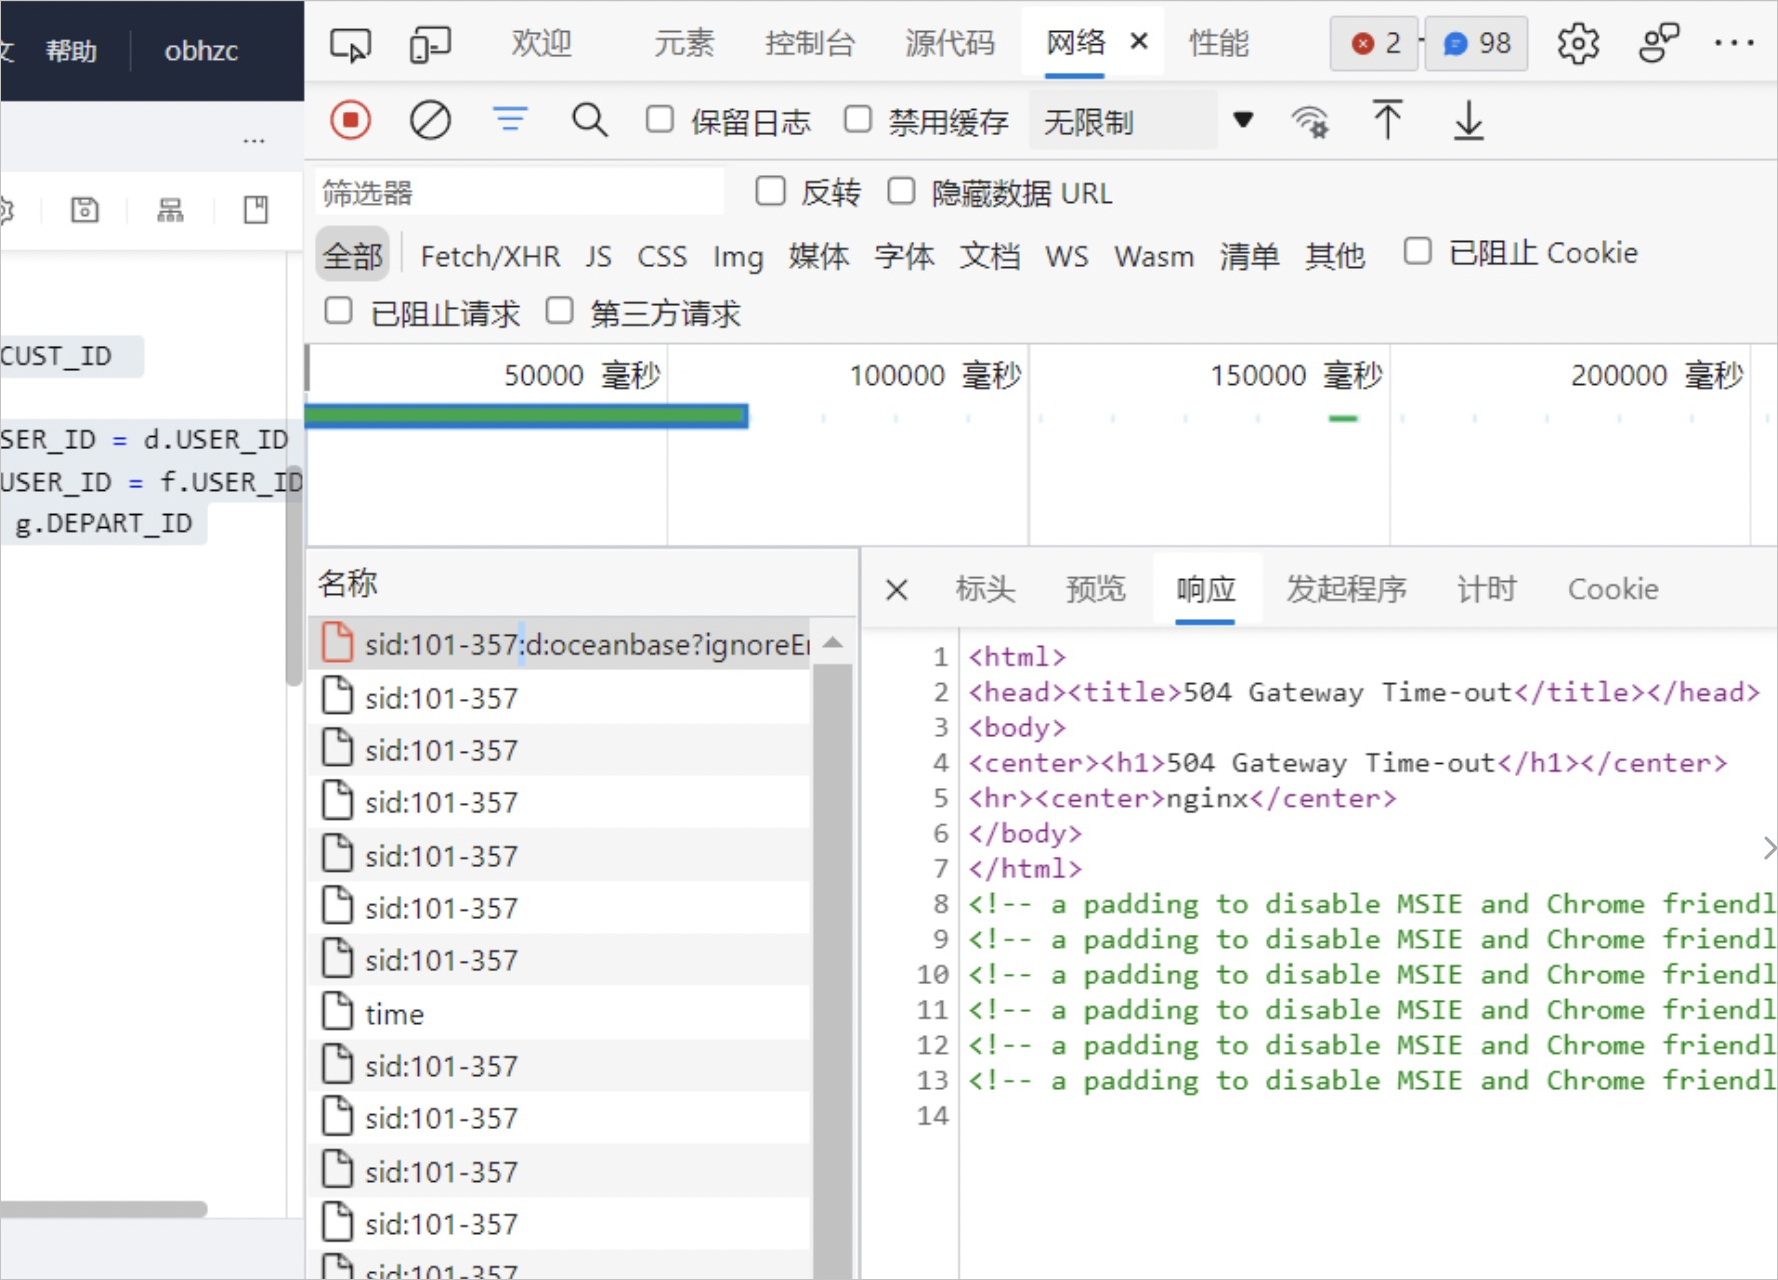Switch to the 控制台 panel
Screen dimensions: 1778x1280
(810, 43)
